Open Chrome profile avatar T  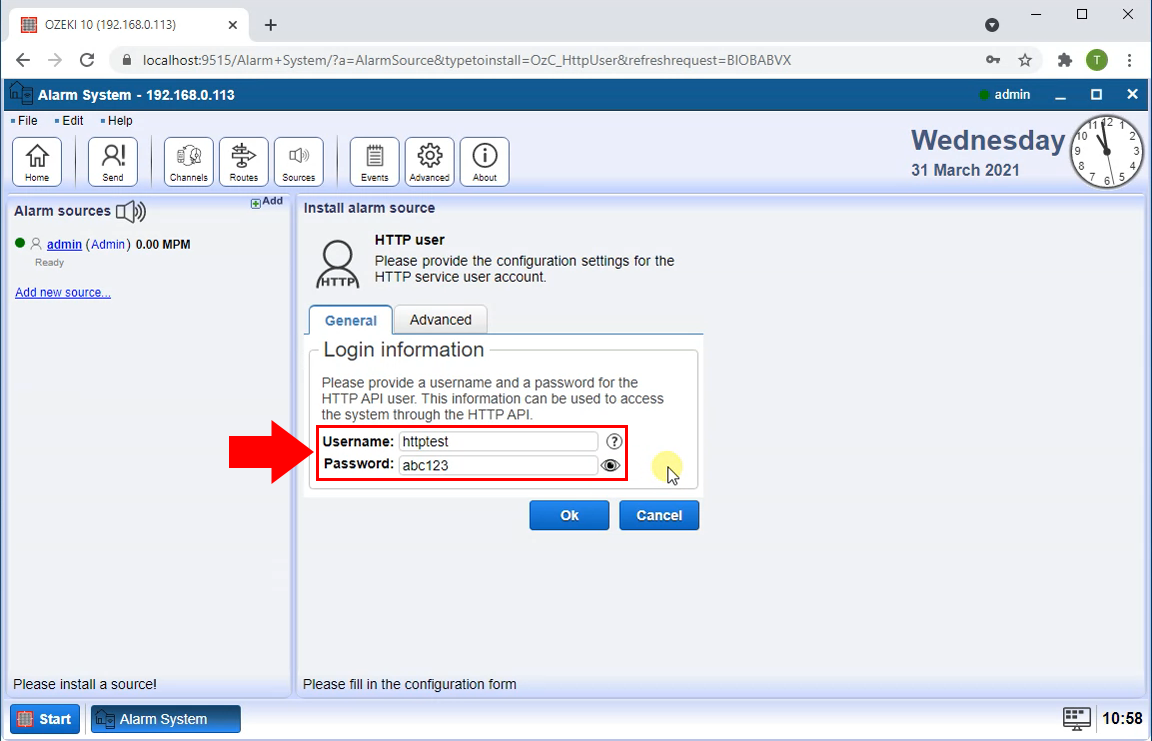1097,60
